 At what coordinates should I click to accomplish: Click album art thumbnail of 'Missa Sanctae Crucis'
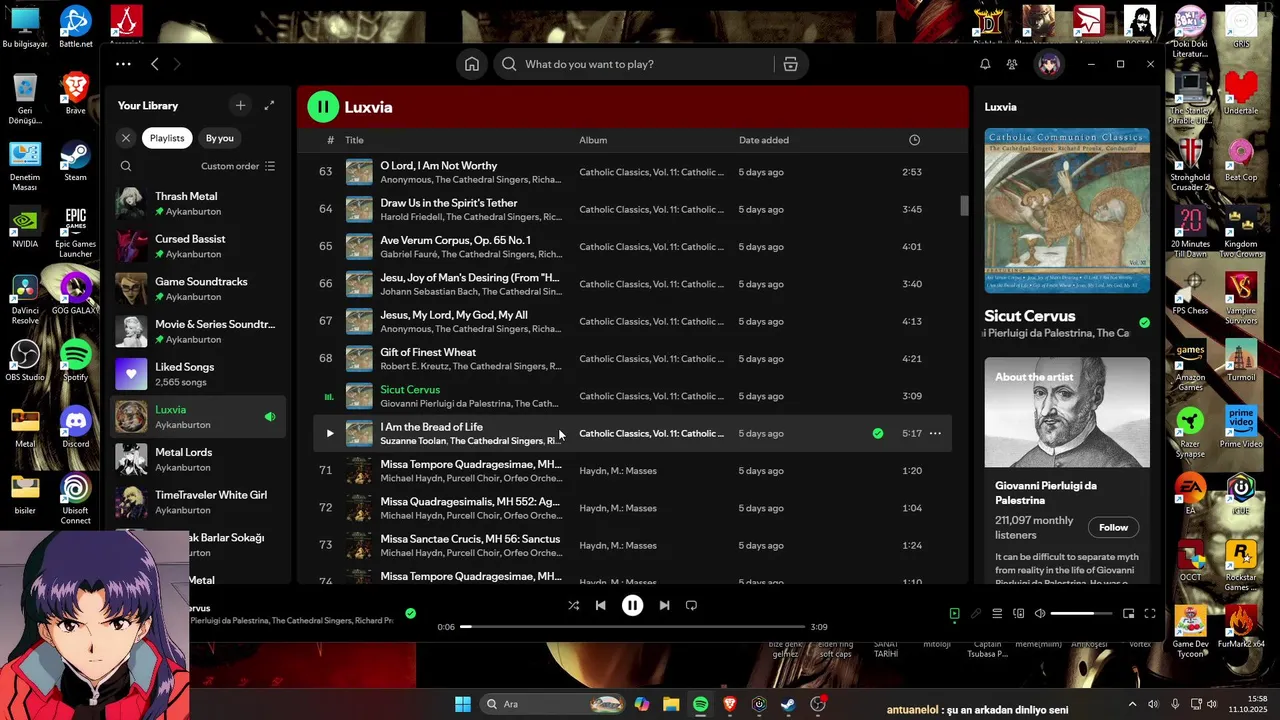(x=359, y=546)
